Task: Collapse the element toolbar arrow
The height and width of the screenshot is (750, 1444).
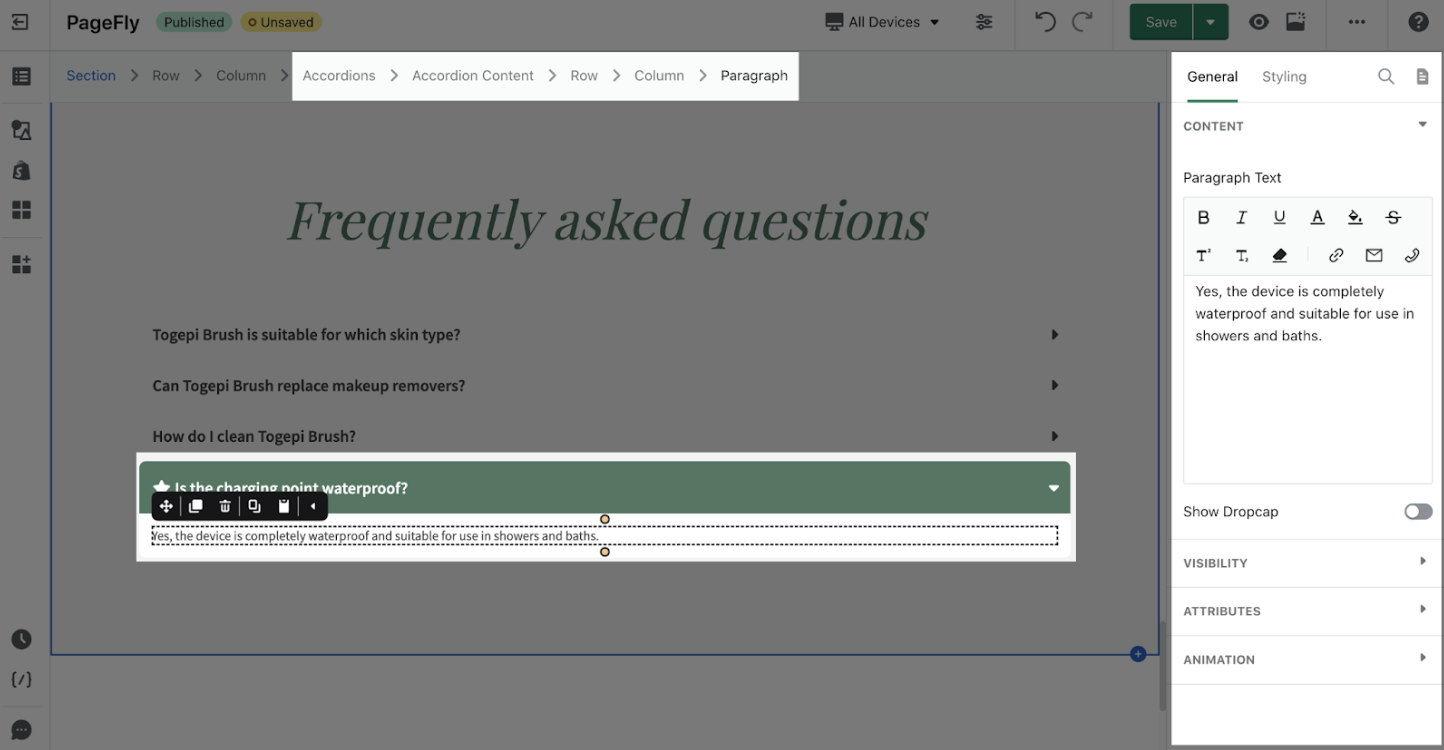Action: click(313, 506)
